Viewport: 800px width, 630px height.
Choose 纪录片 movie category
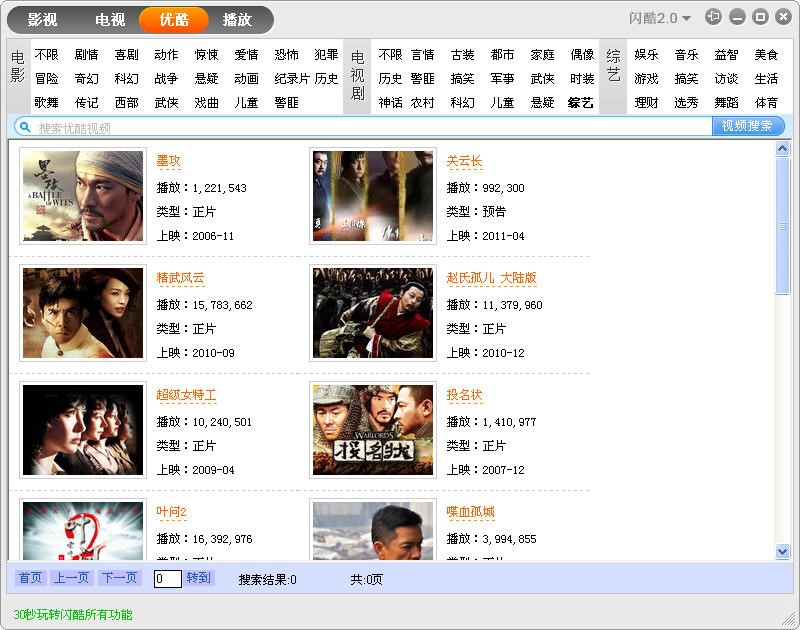(292, 79)
